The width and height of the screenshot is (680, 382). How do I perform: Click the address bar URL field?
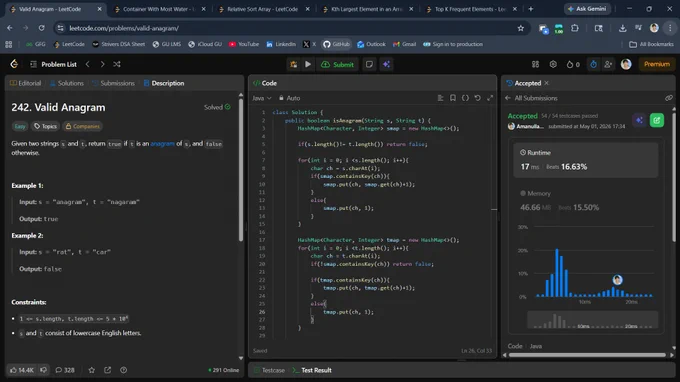pyautogui.click(x=291, y=28)
